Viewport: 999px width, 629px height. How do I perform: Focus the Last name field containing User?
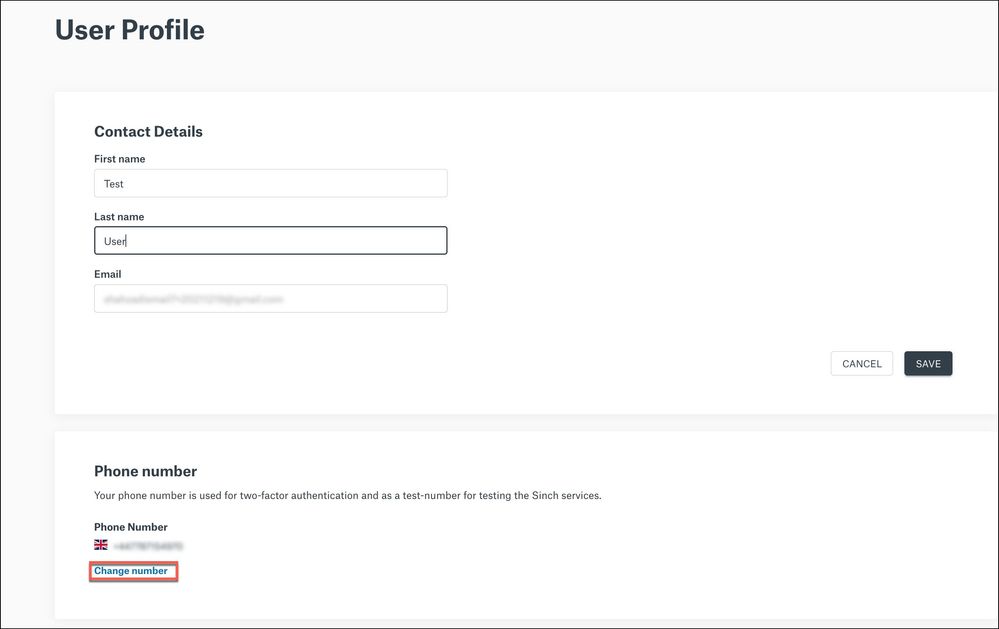click(271, 241)
